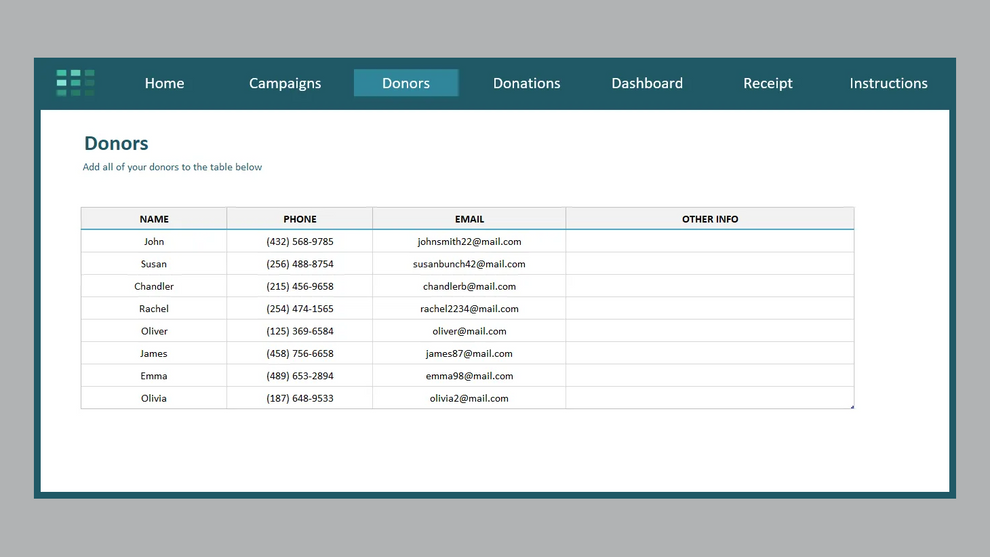Screen dimensions: 990x557
Task: Select the Donors tab
Action: [406, 83]
